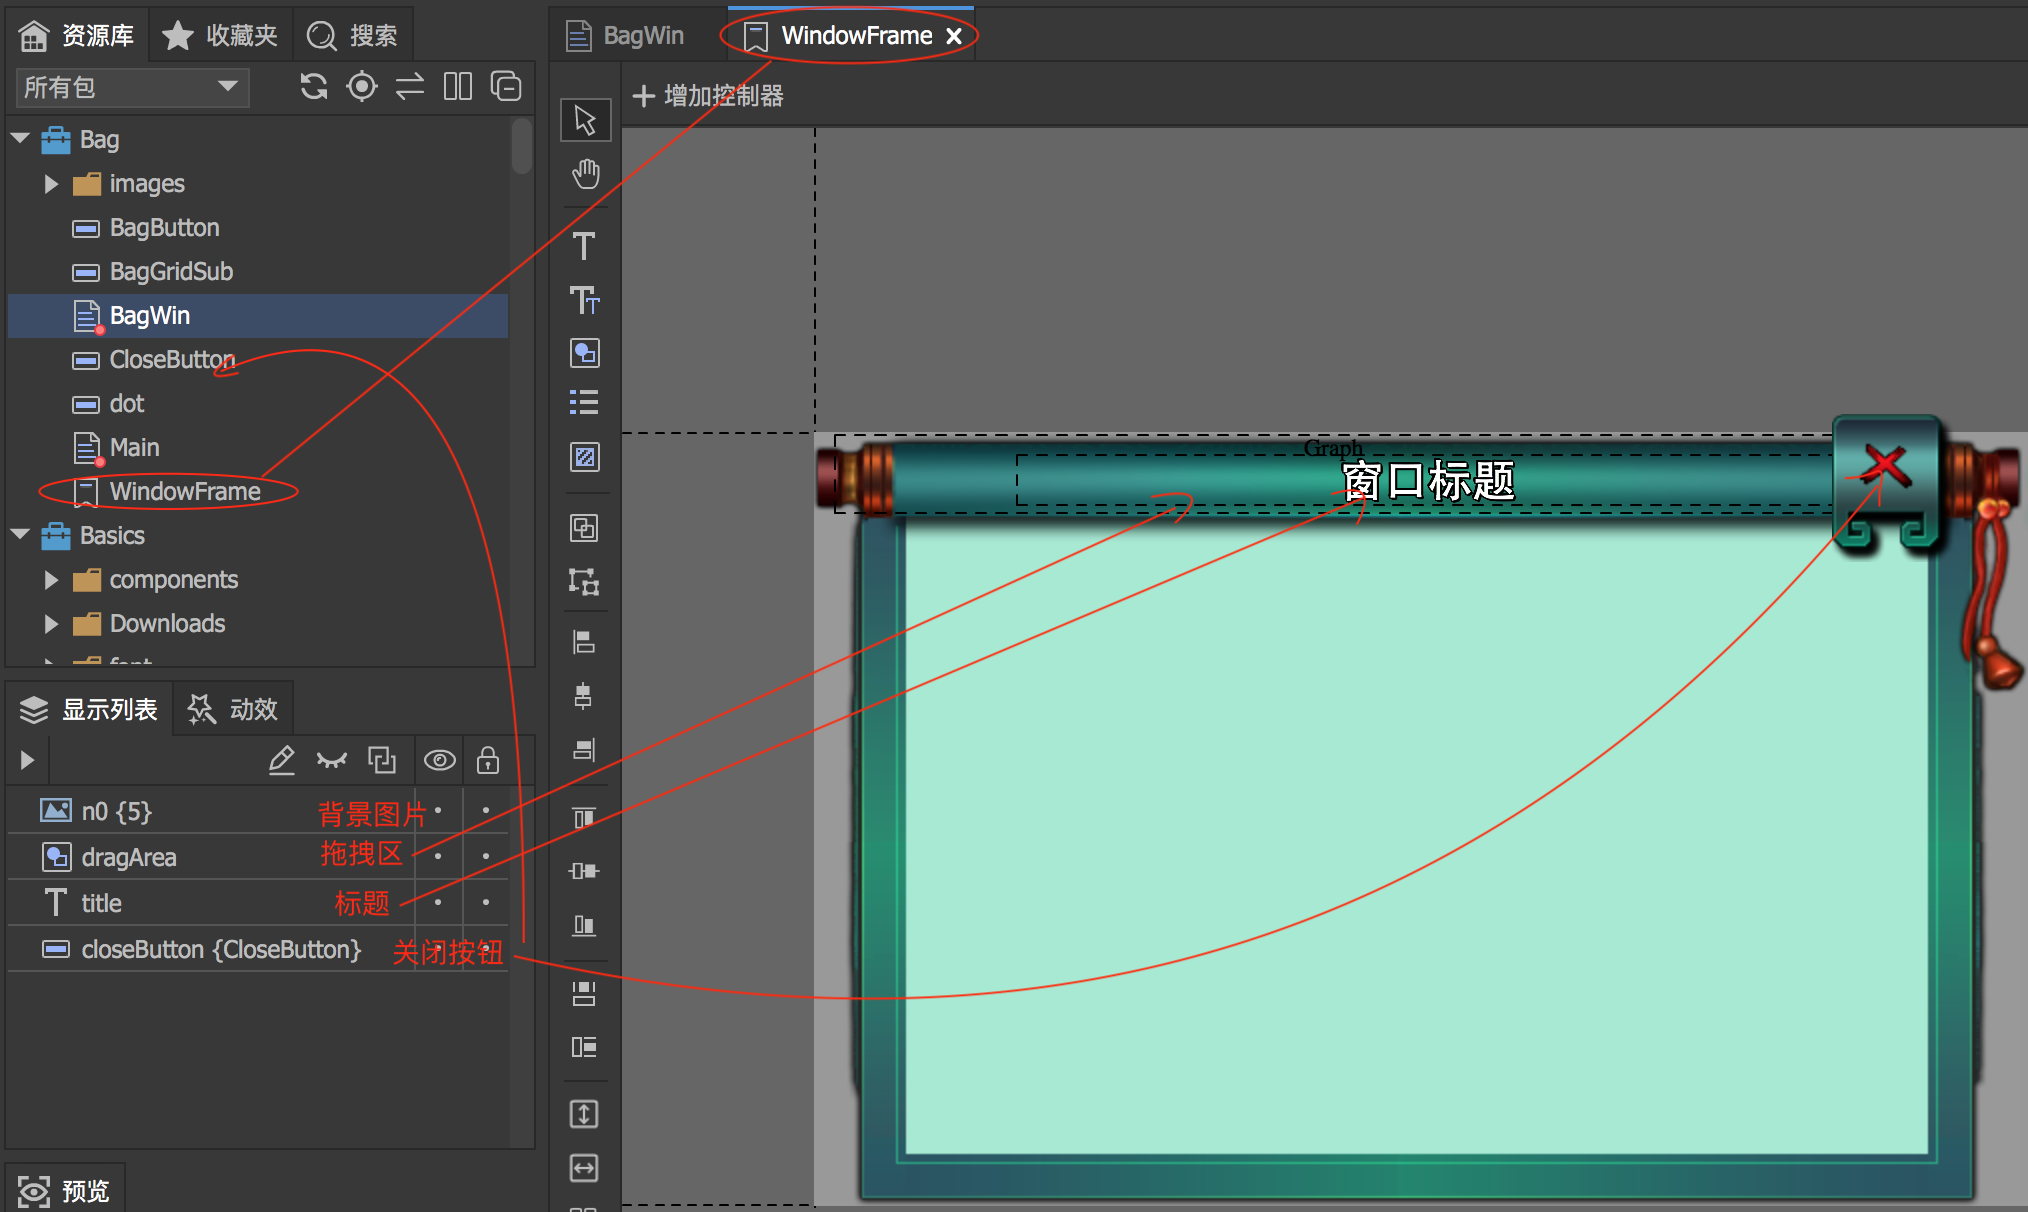Expand the images folder

click(51, 184)
